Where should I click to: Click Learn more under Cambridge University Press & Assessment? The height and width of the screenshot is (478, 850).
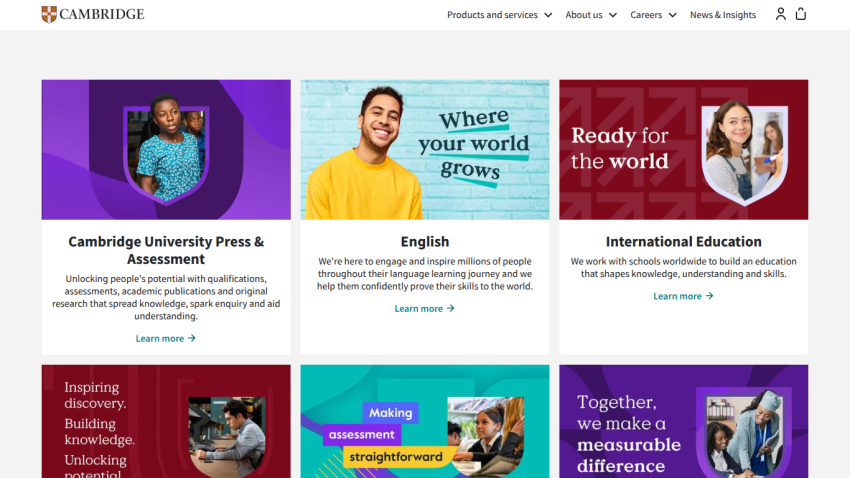coord(165,338)
